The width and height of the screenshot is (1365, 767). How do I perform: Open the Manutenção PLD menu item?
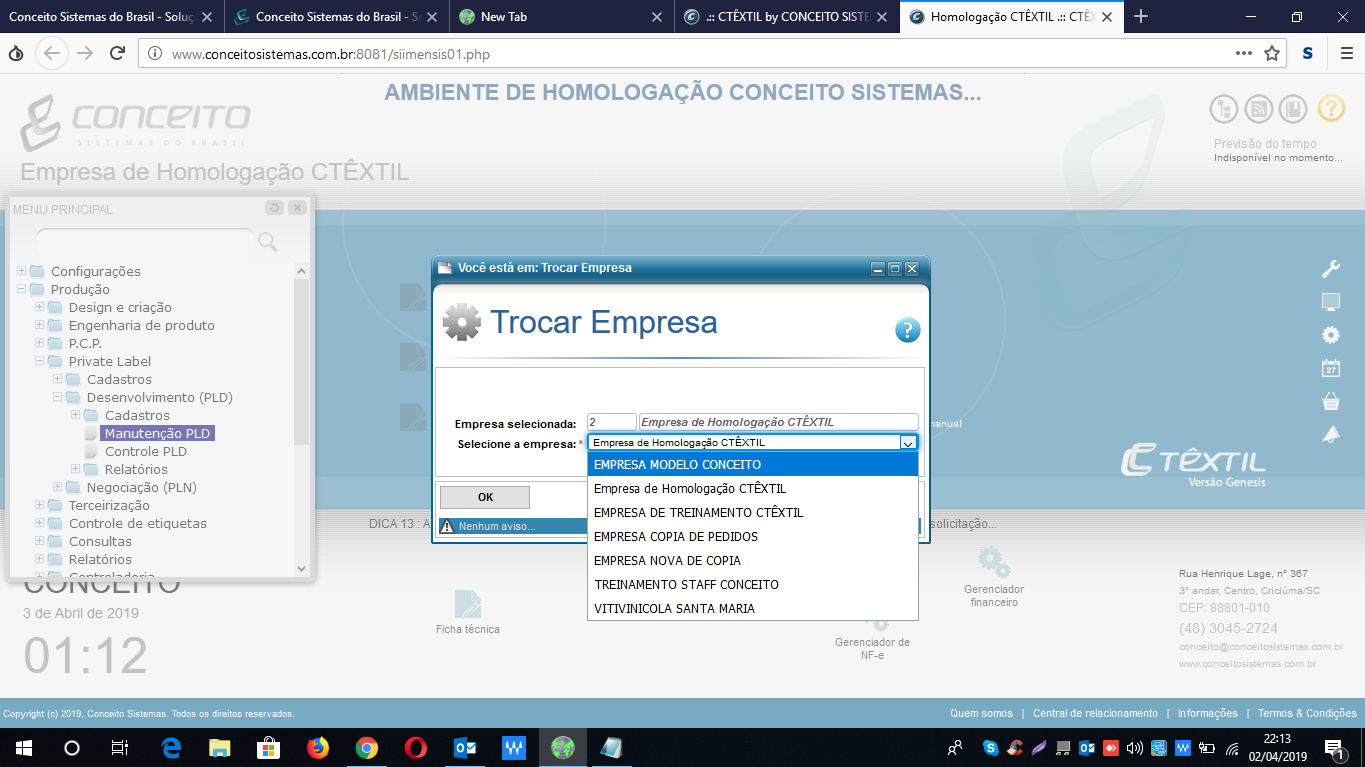pyautogui.click(x=157, y=433)
